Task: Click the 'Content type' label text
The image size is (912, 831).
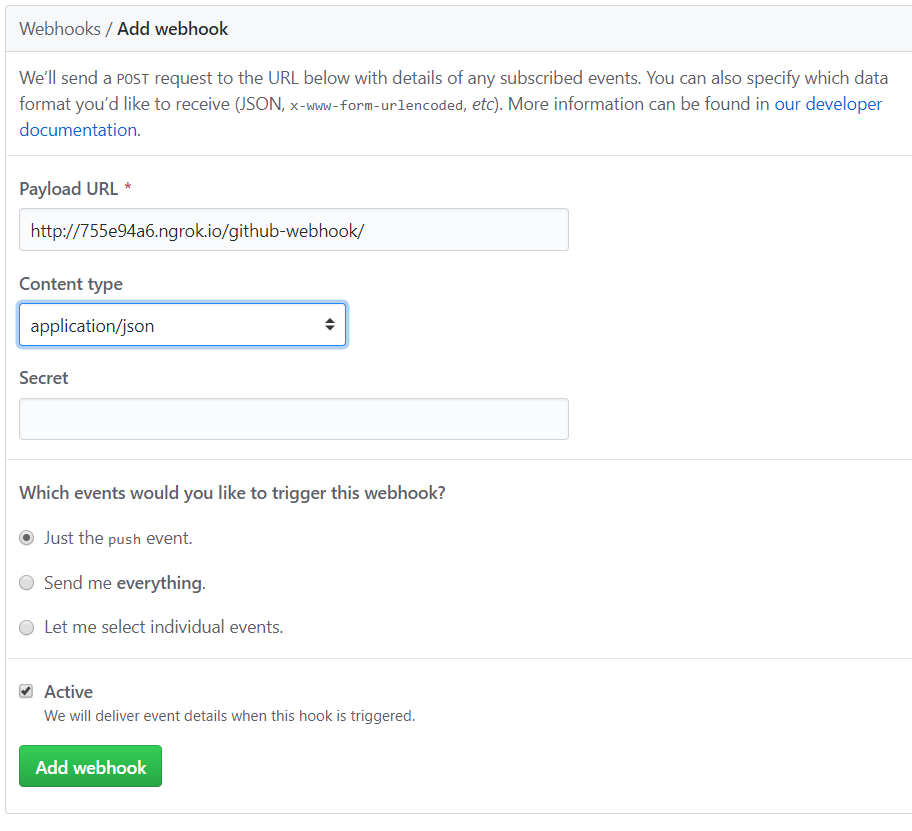Action: [x=71, y=284]
